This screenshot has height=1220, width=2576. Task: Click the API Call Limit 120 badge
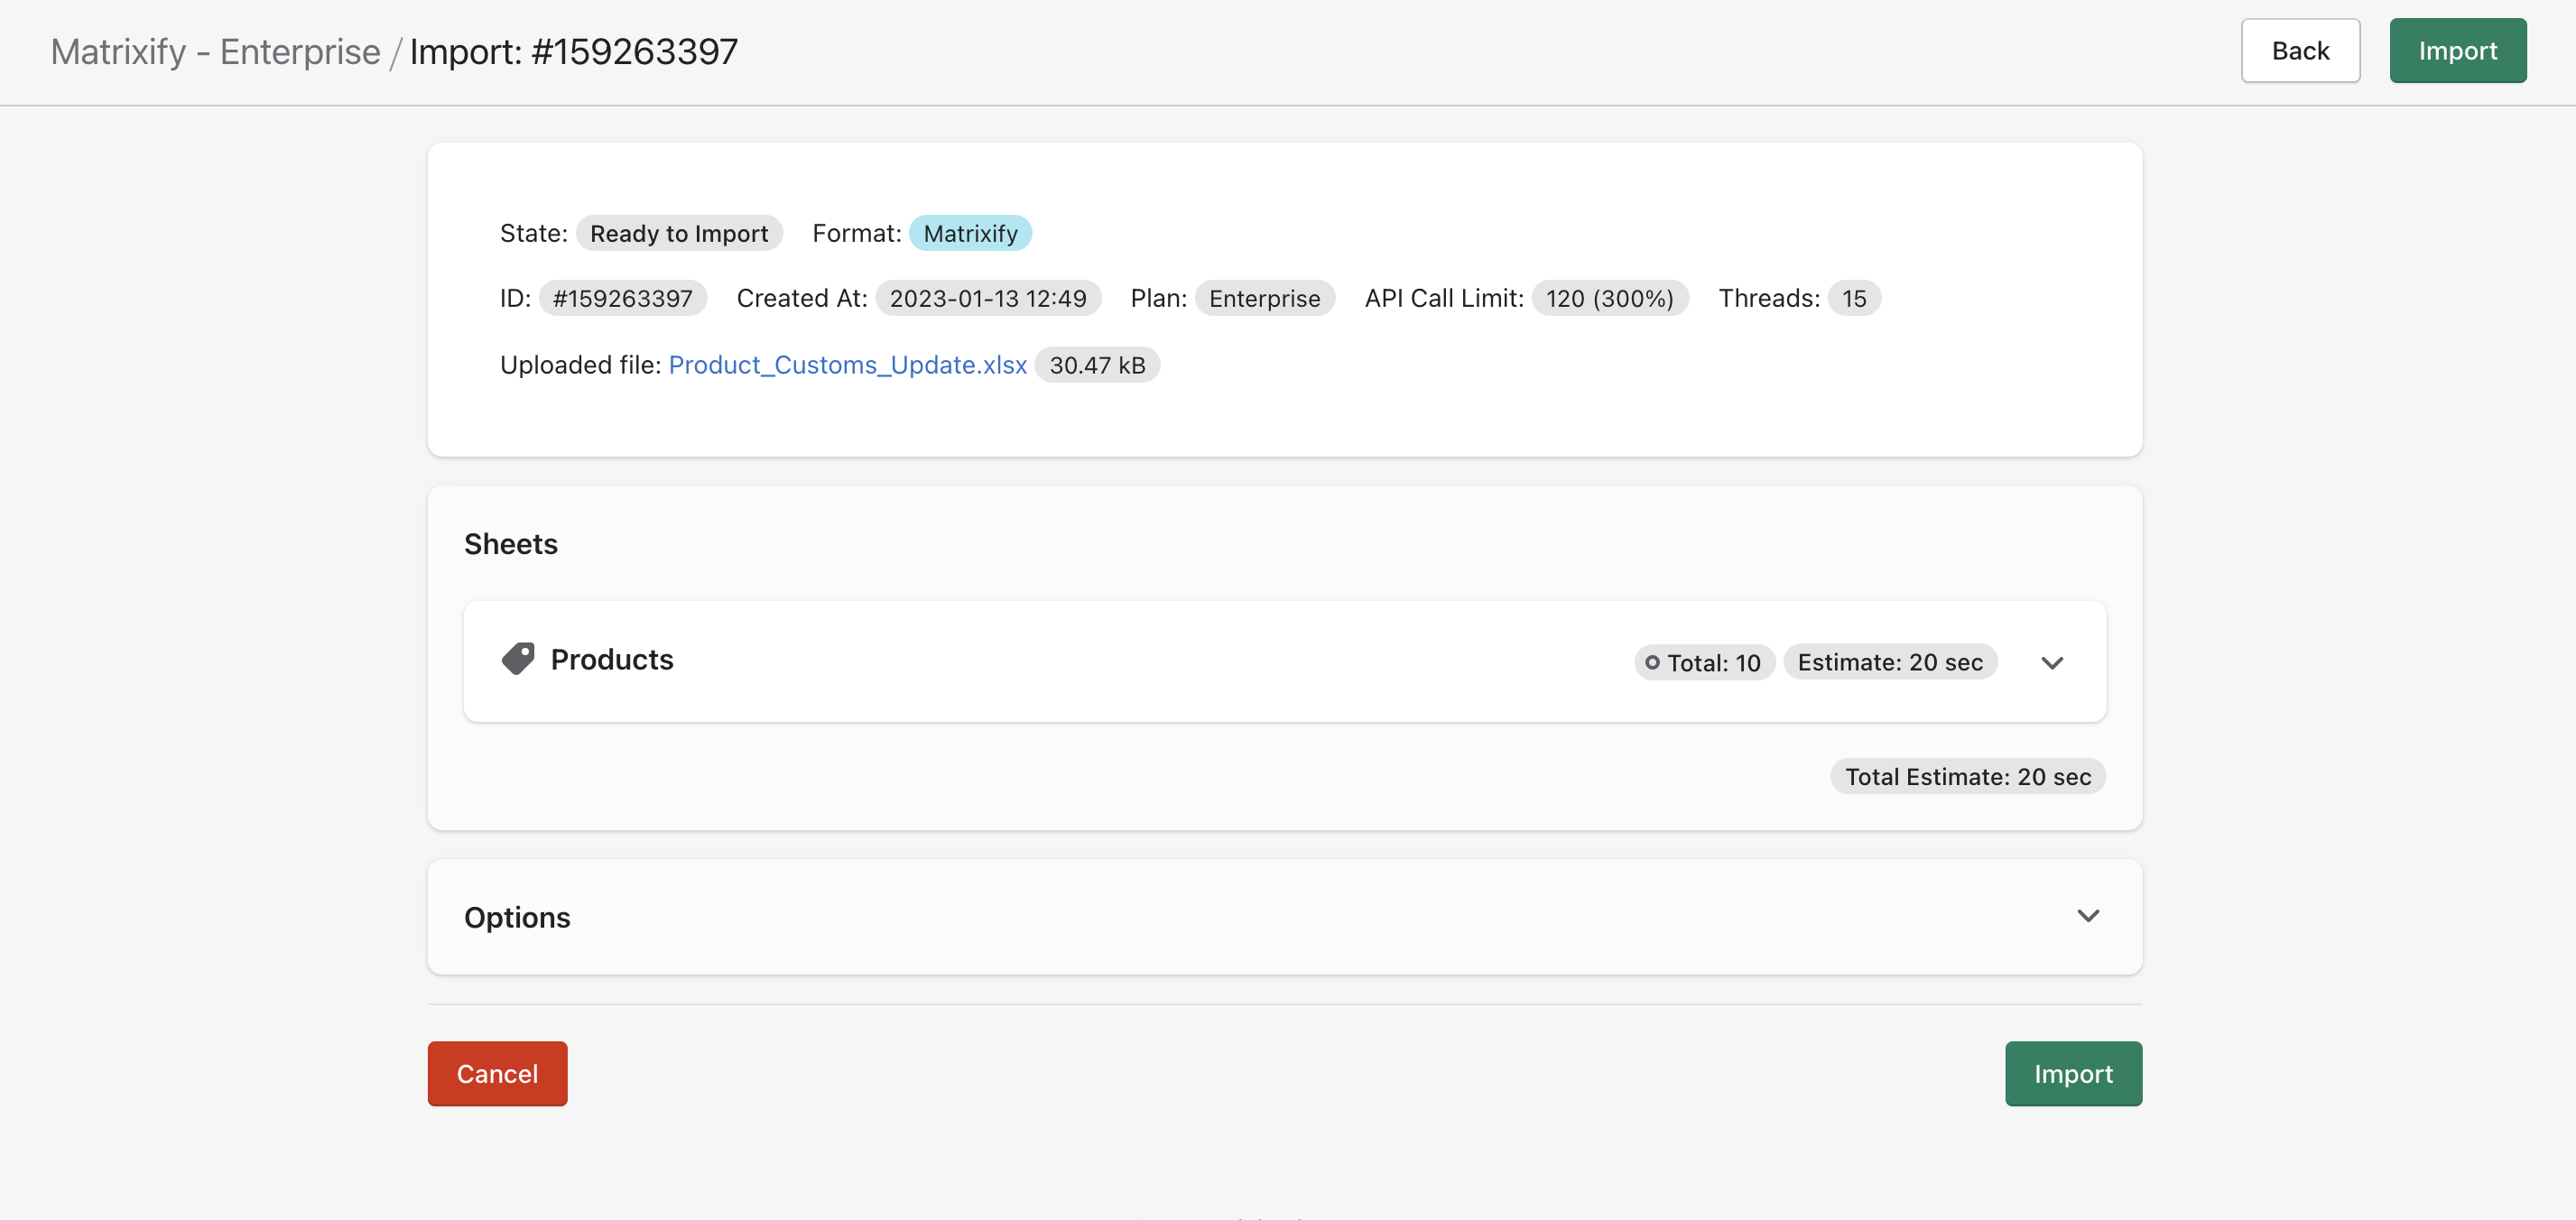tap(1609, 297)
